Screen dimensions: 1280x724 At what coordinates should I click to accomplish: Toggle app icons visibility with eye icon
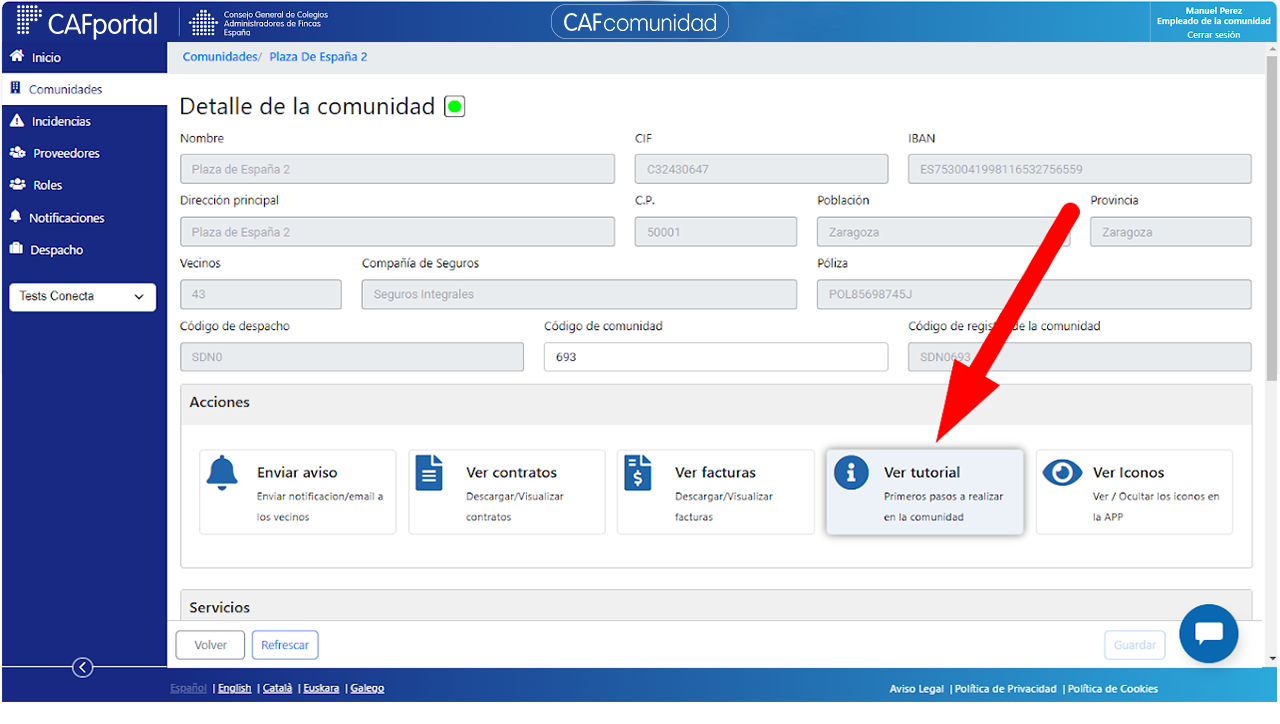tap(1062, 472)
